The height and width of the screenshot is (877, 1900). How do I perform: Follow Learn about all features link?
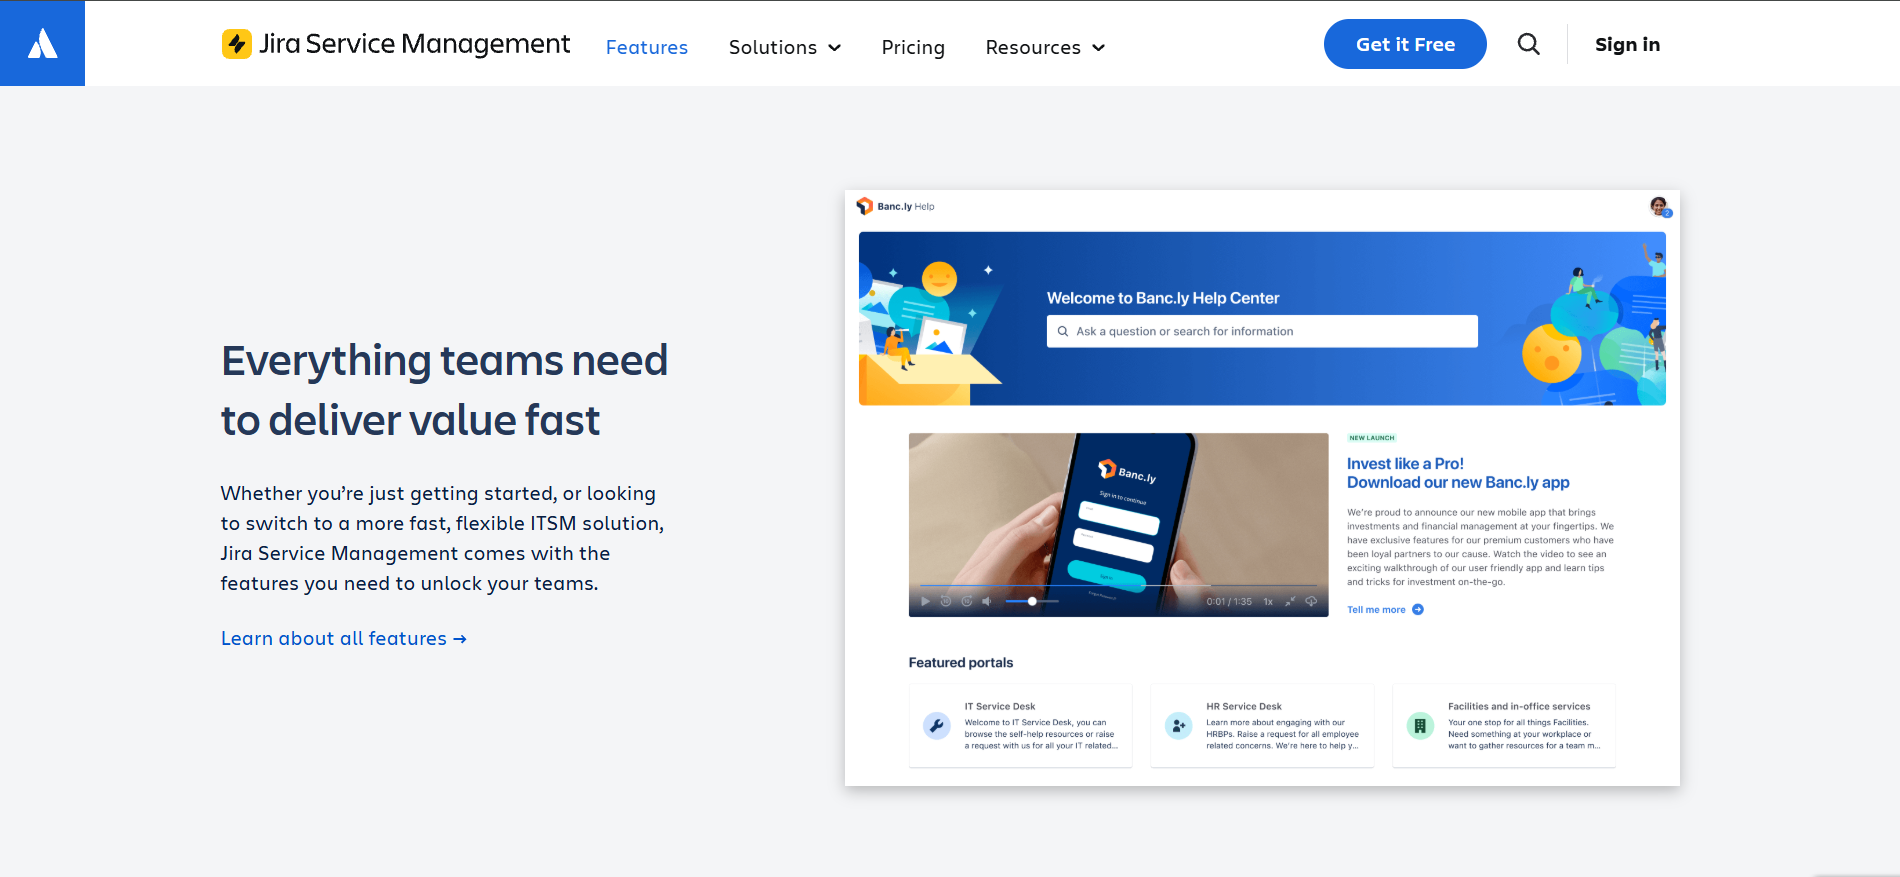343,638
